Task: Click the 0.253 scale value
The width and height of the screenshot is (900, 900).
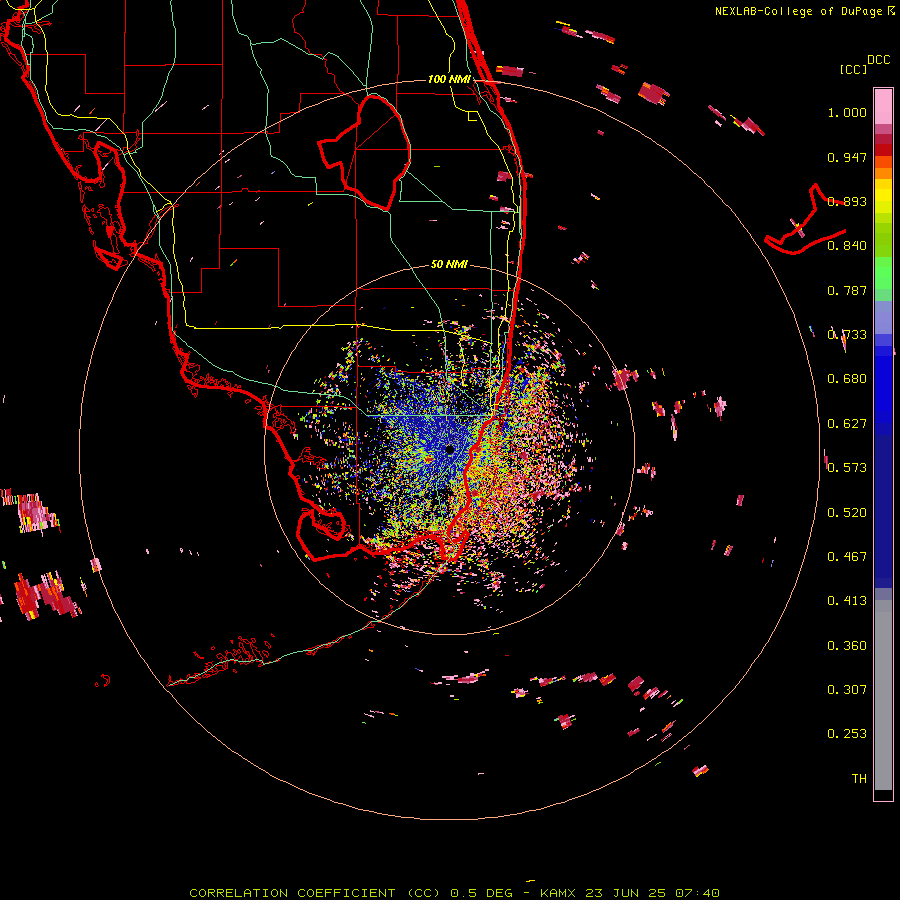Action: tap(847, 734)
